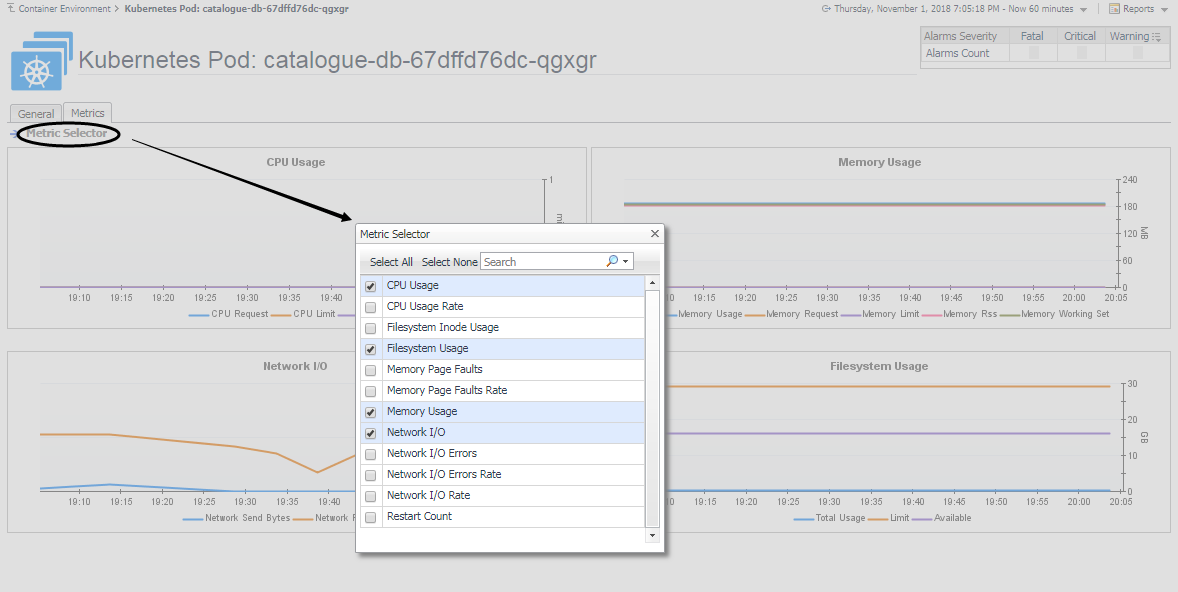Click the Available legend entry

(x=943, y=518)
